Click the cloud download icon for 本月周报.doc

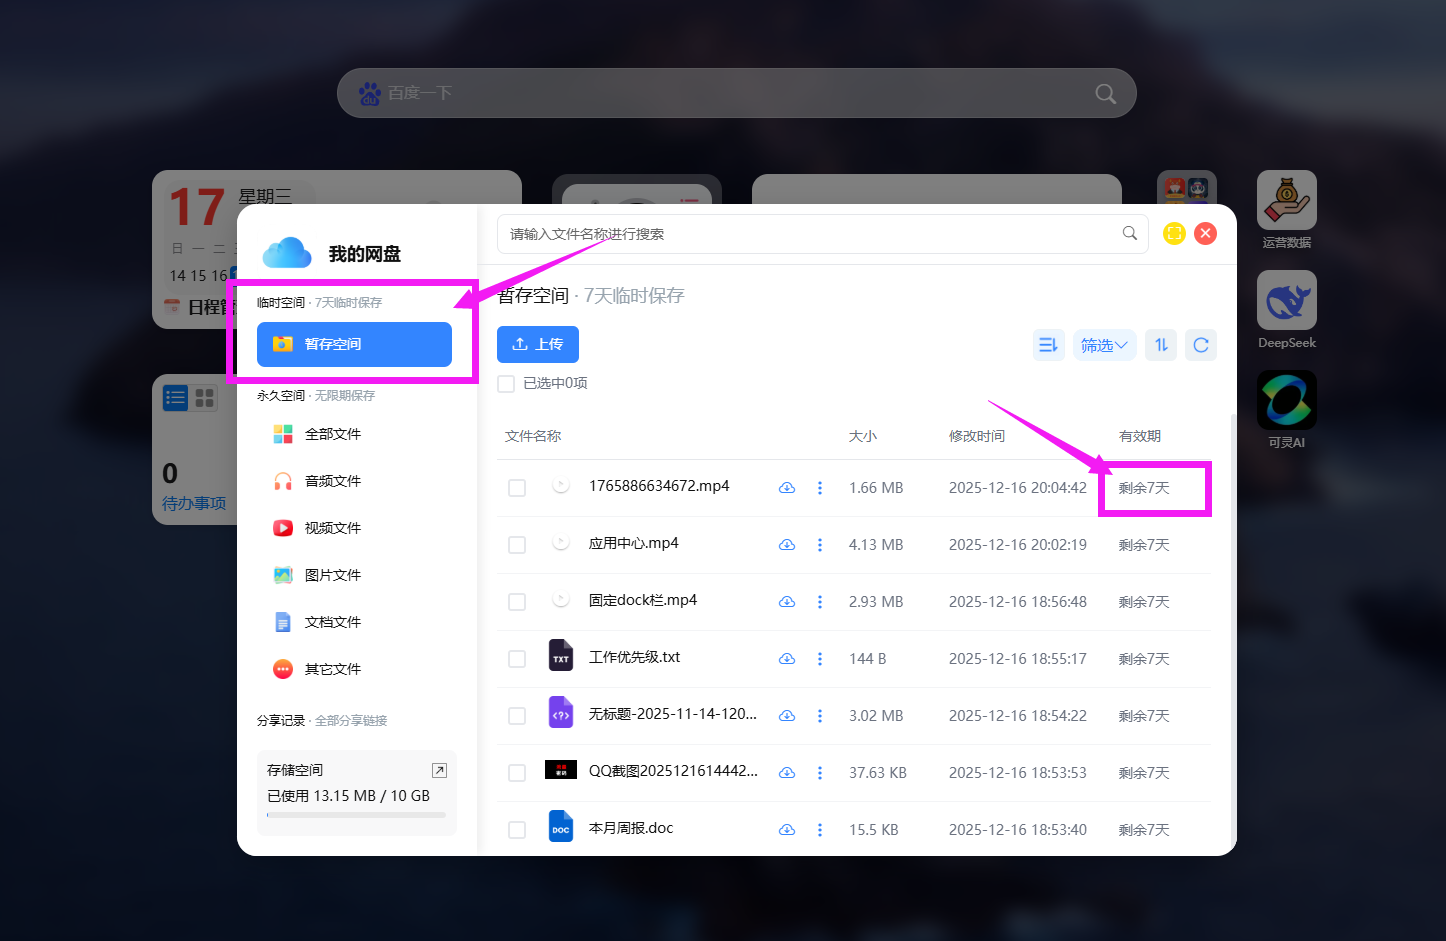click(787, 830)
